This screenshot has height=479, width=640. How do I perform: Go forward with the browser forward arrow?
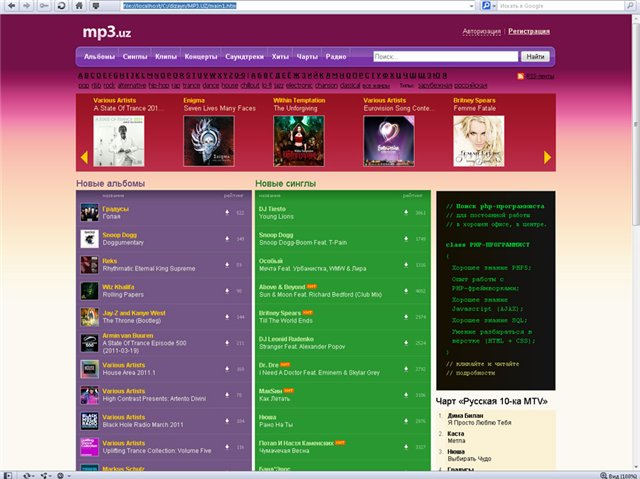[27, 6]
